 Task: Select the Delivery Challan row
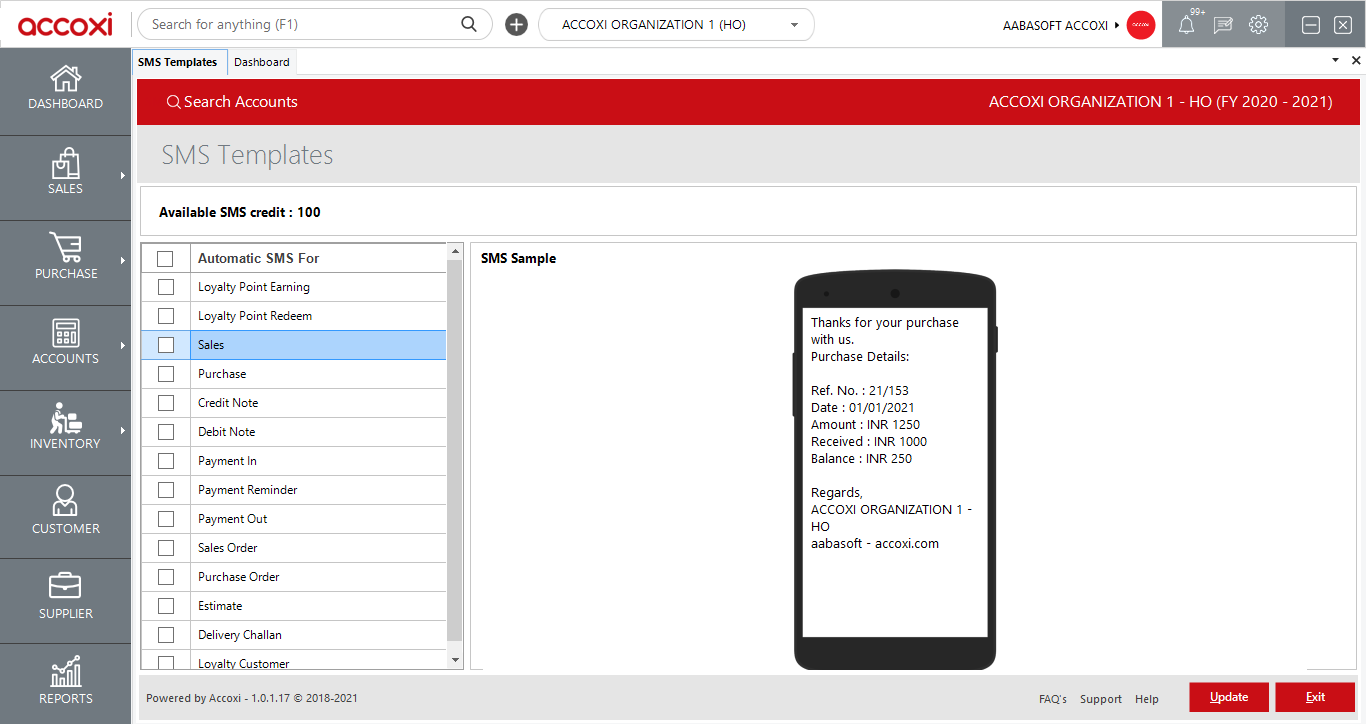click(x=294, y=635)
